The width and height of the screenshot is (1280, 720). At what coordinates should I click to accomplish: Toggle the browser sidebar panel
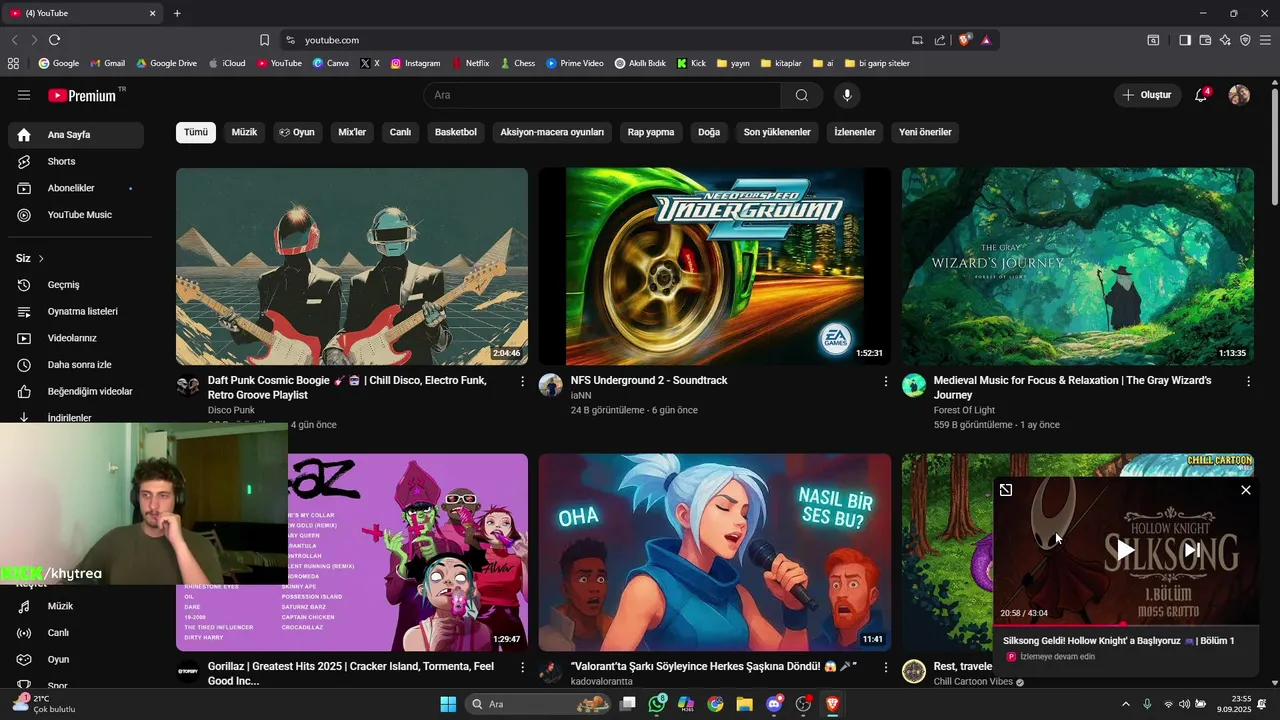(1185, 40)
